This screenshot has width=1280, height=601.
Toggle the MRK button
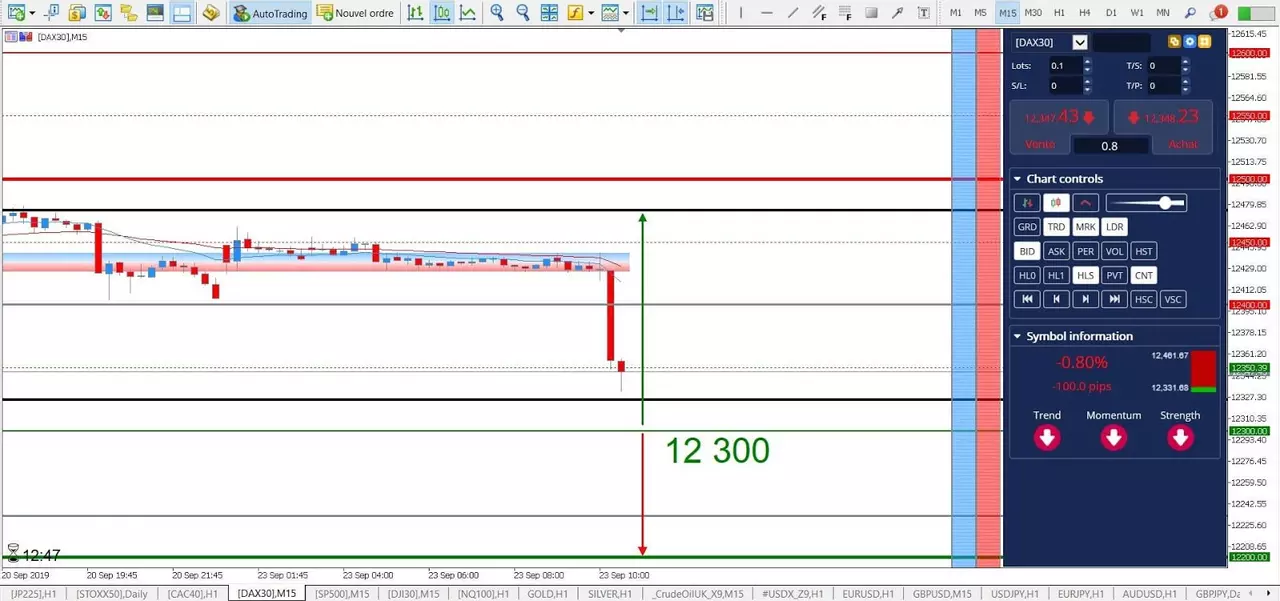pos(1085,227)
